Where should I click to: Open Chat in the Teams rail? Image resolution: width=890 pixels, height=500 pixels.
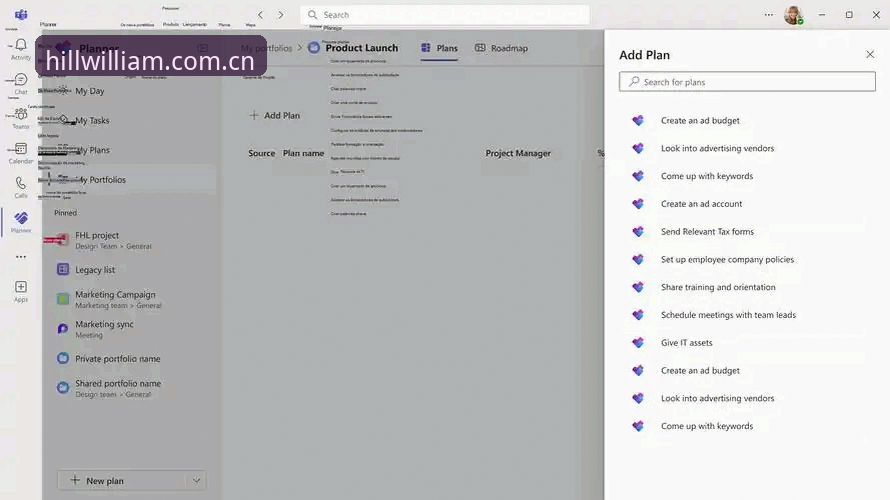coord(21,83)
